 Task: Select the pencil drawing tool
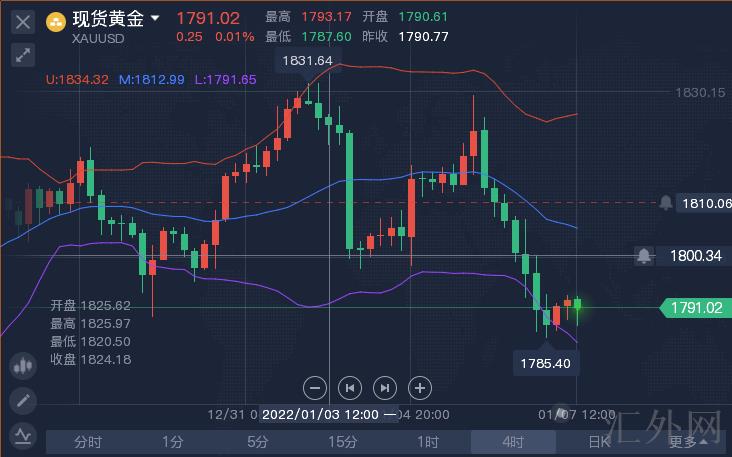click(23, 401)
